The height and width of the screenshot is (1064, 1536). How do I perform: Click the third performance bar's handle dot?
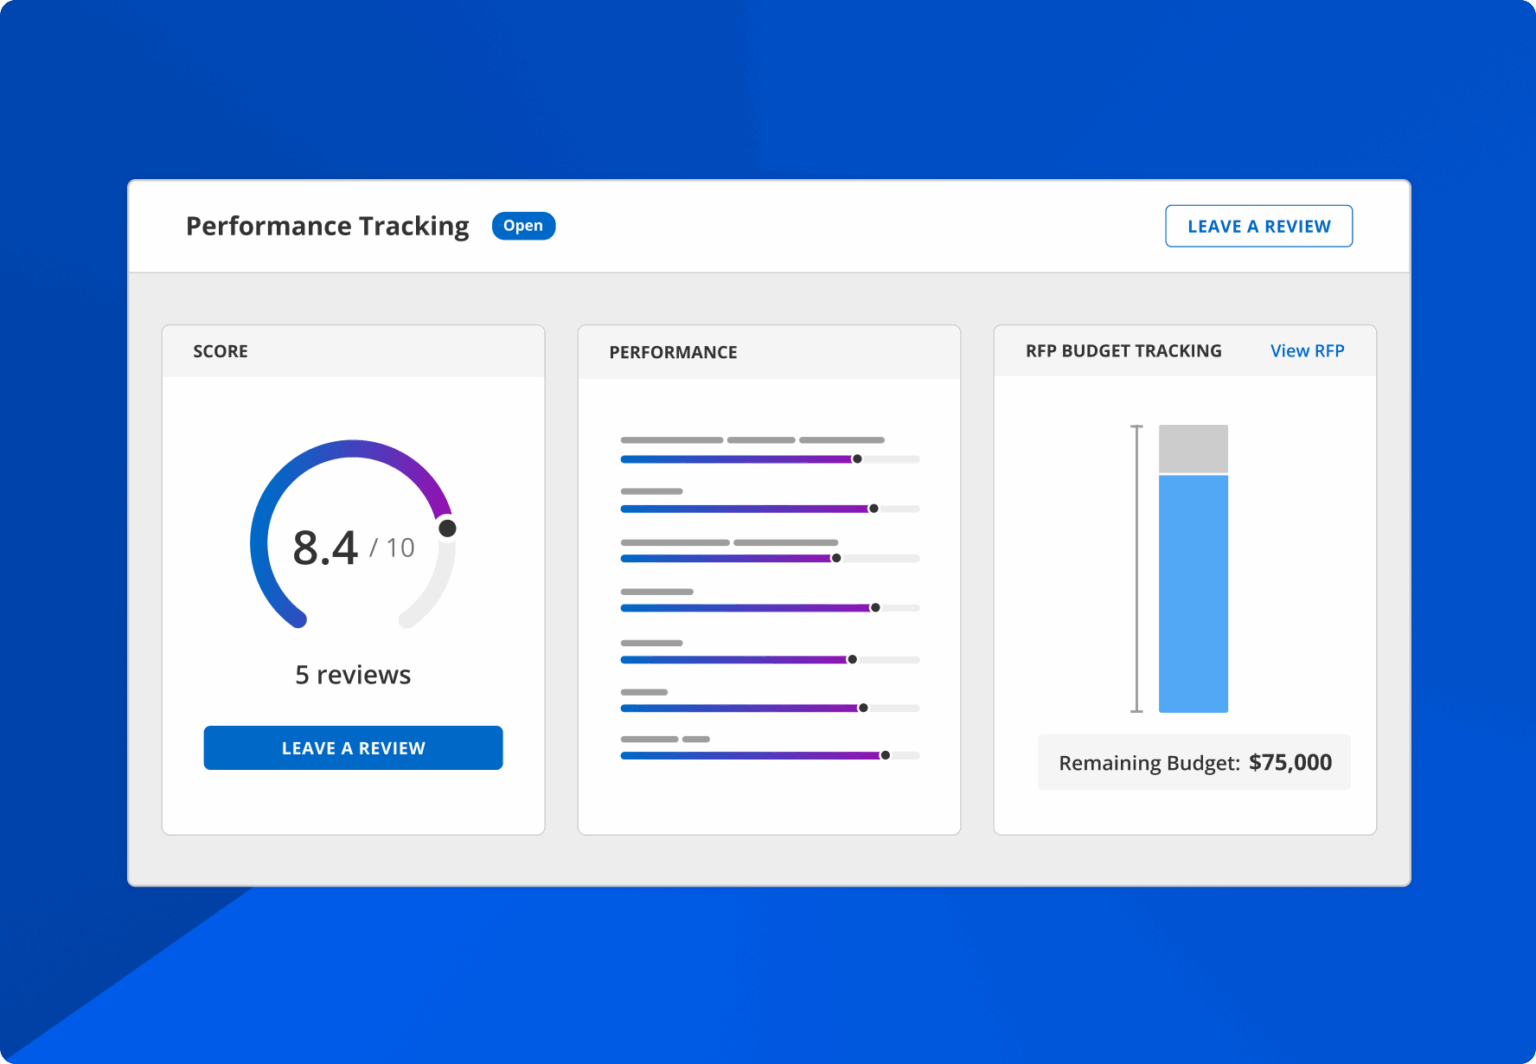(x=837, y=558)
